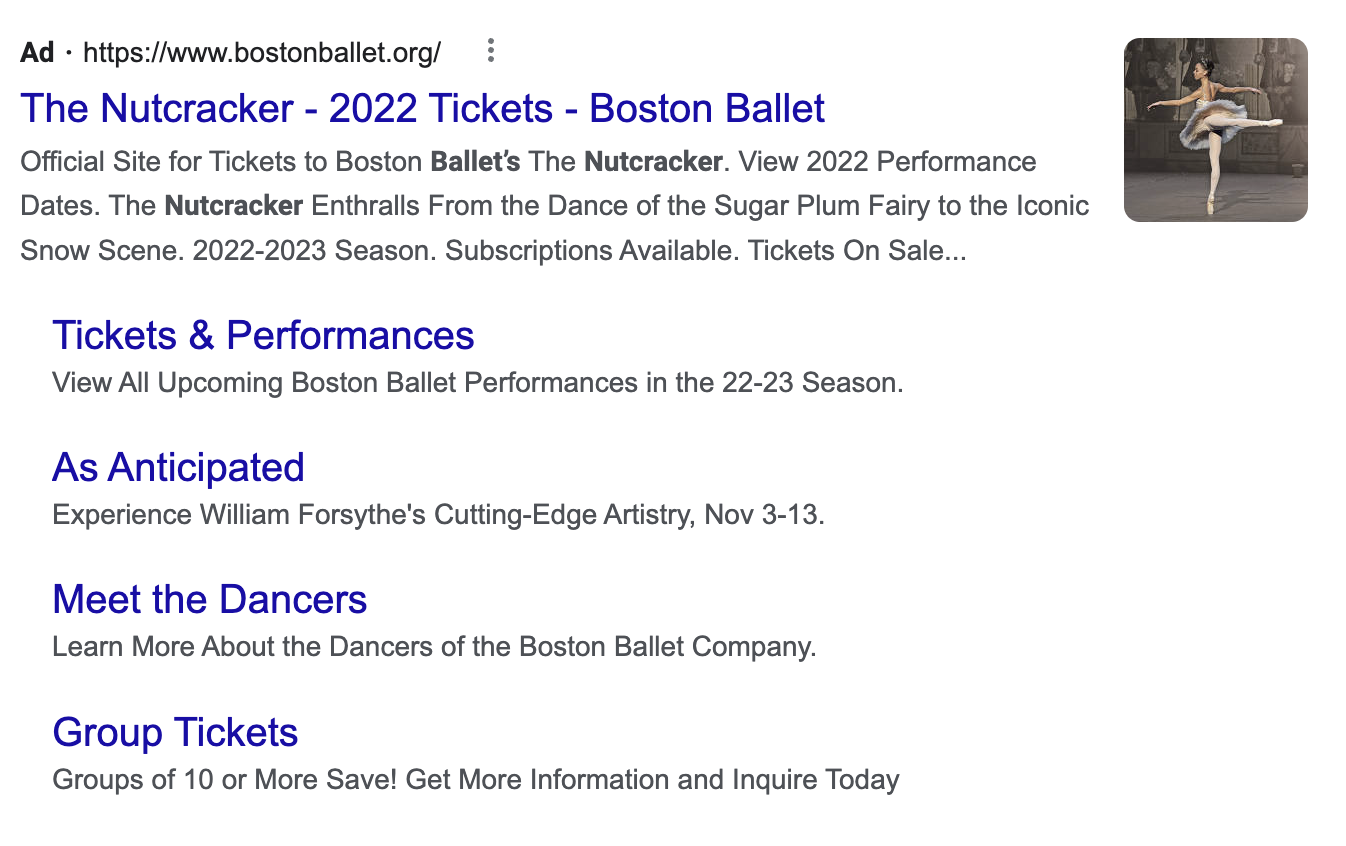Viewport: 1346px width, 846px height.
Task: Click bold 'Nutcracker' before the word Enthralls
Action: 233,206
